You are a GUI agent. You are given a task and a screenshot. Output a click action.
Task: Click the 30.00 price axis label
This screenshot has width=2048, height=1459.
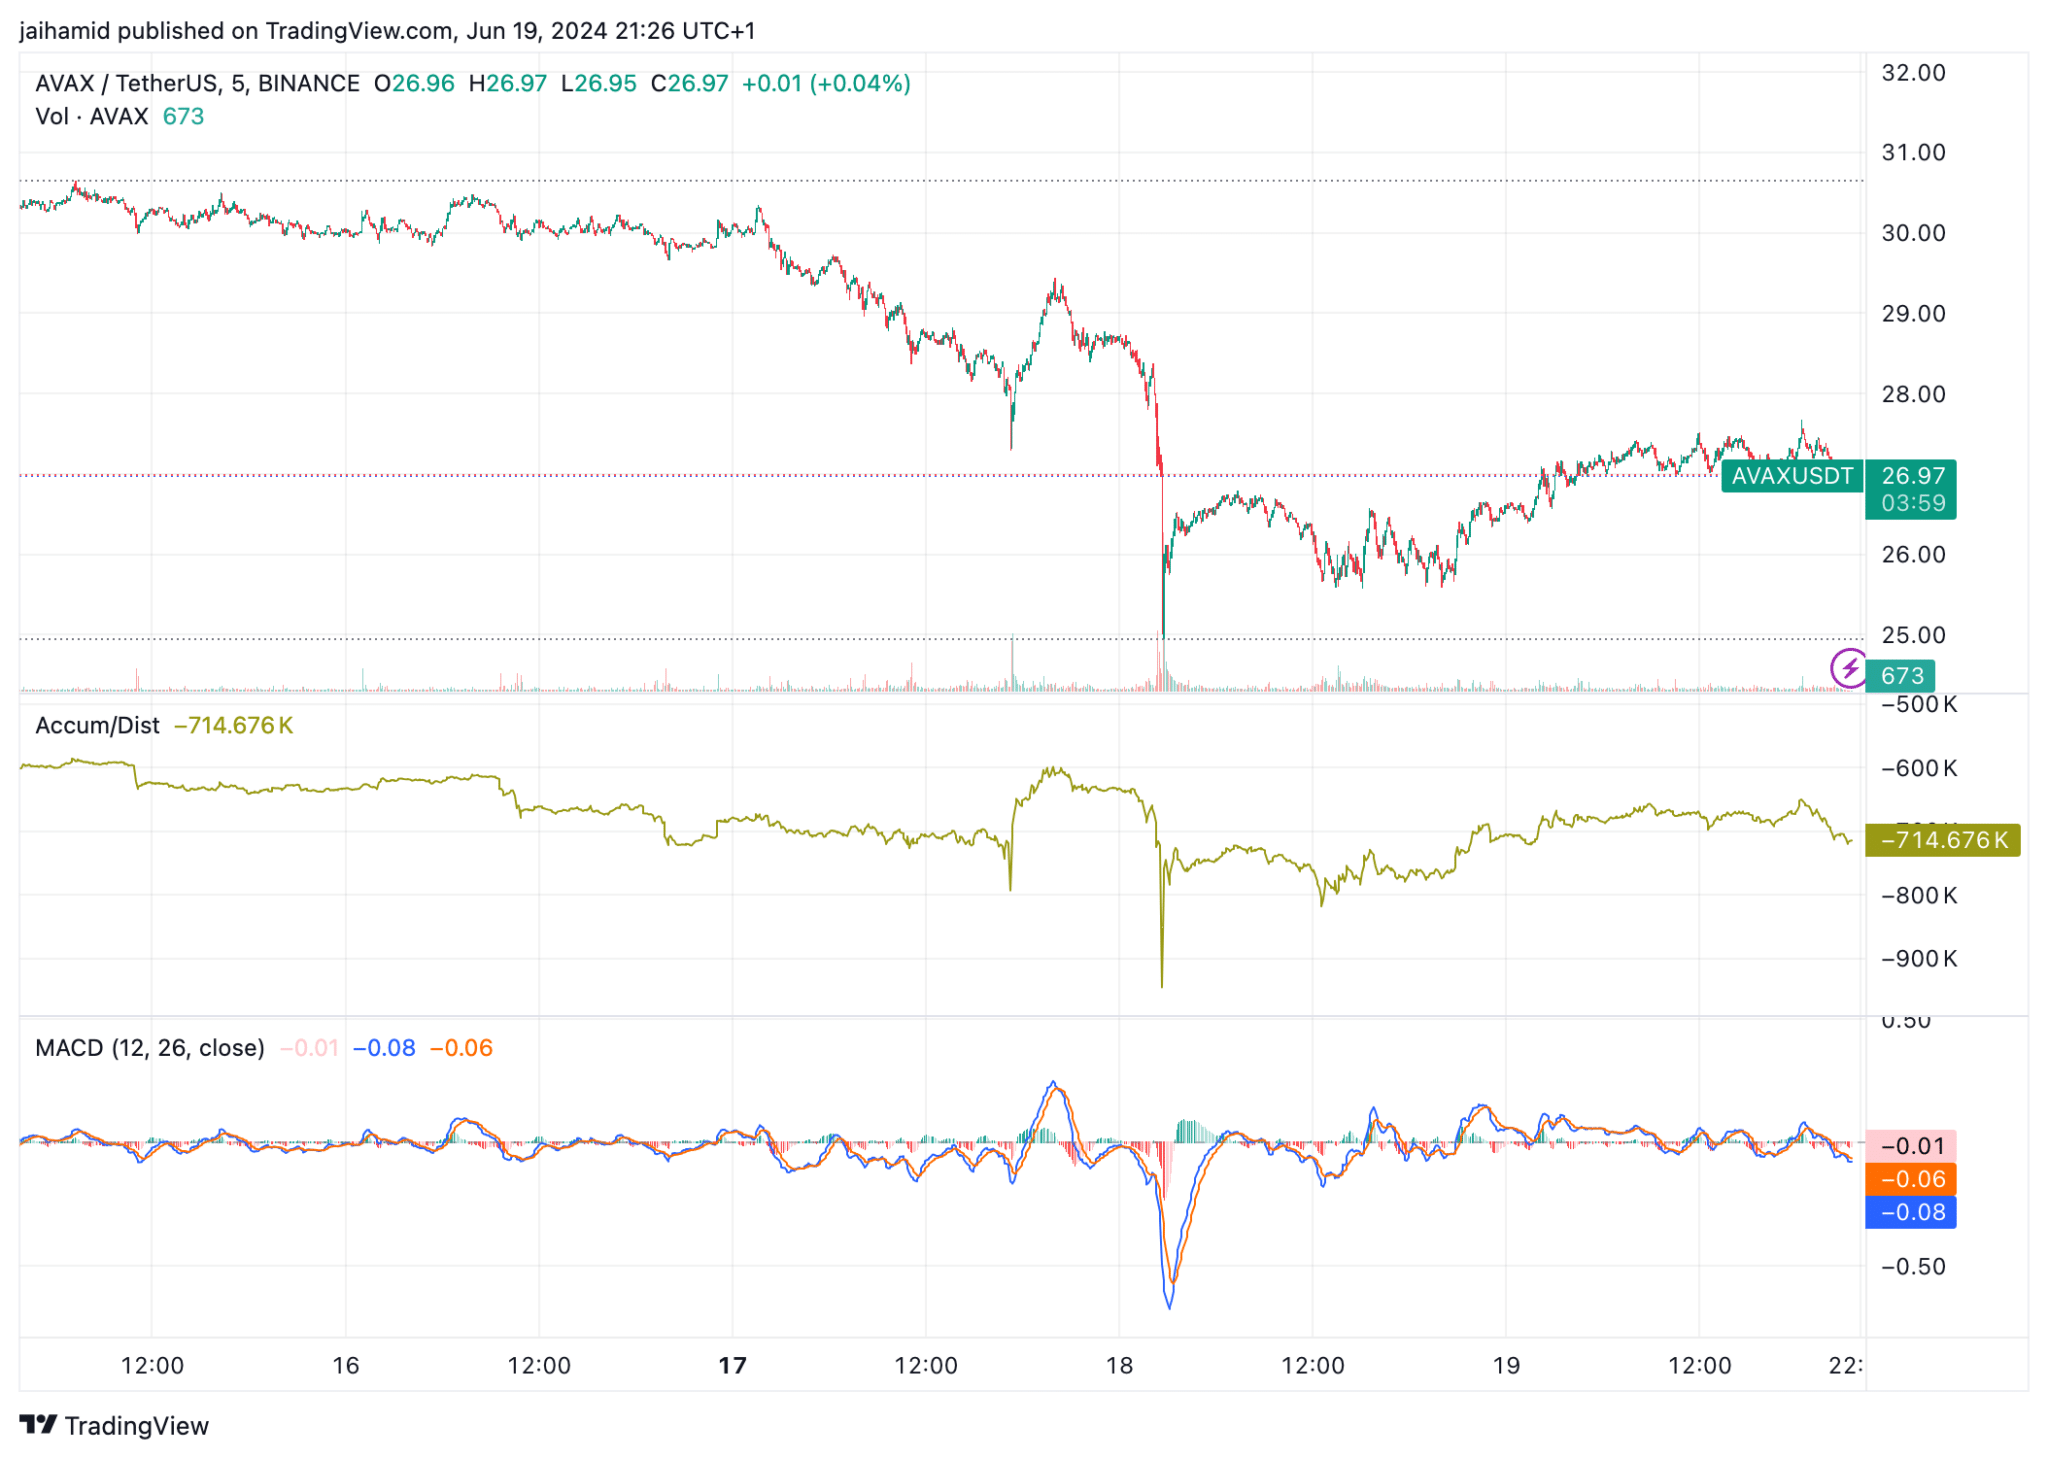pos(1913,233)
